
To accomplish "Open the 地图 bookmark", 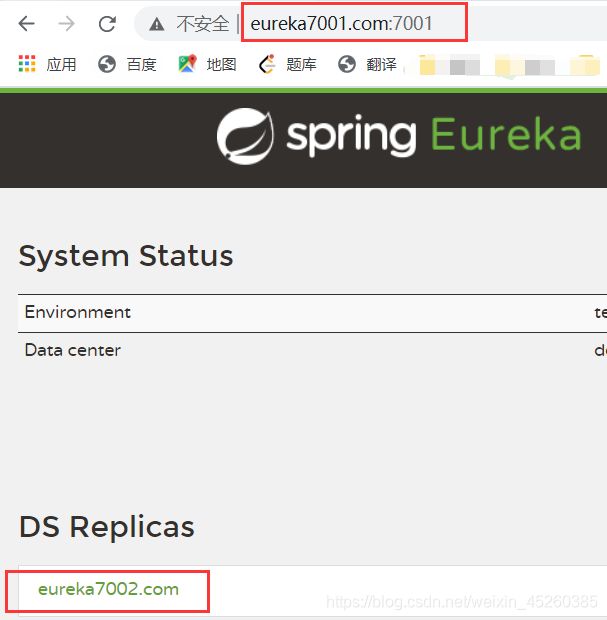I will 221,64.
